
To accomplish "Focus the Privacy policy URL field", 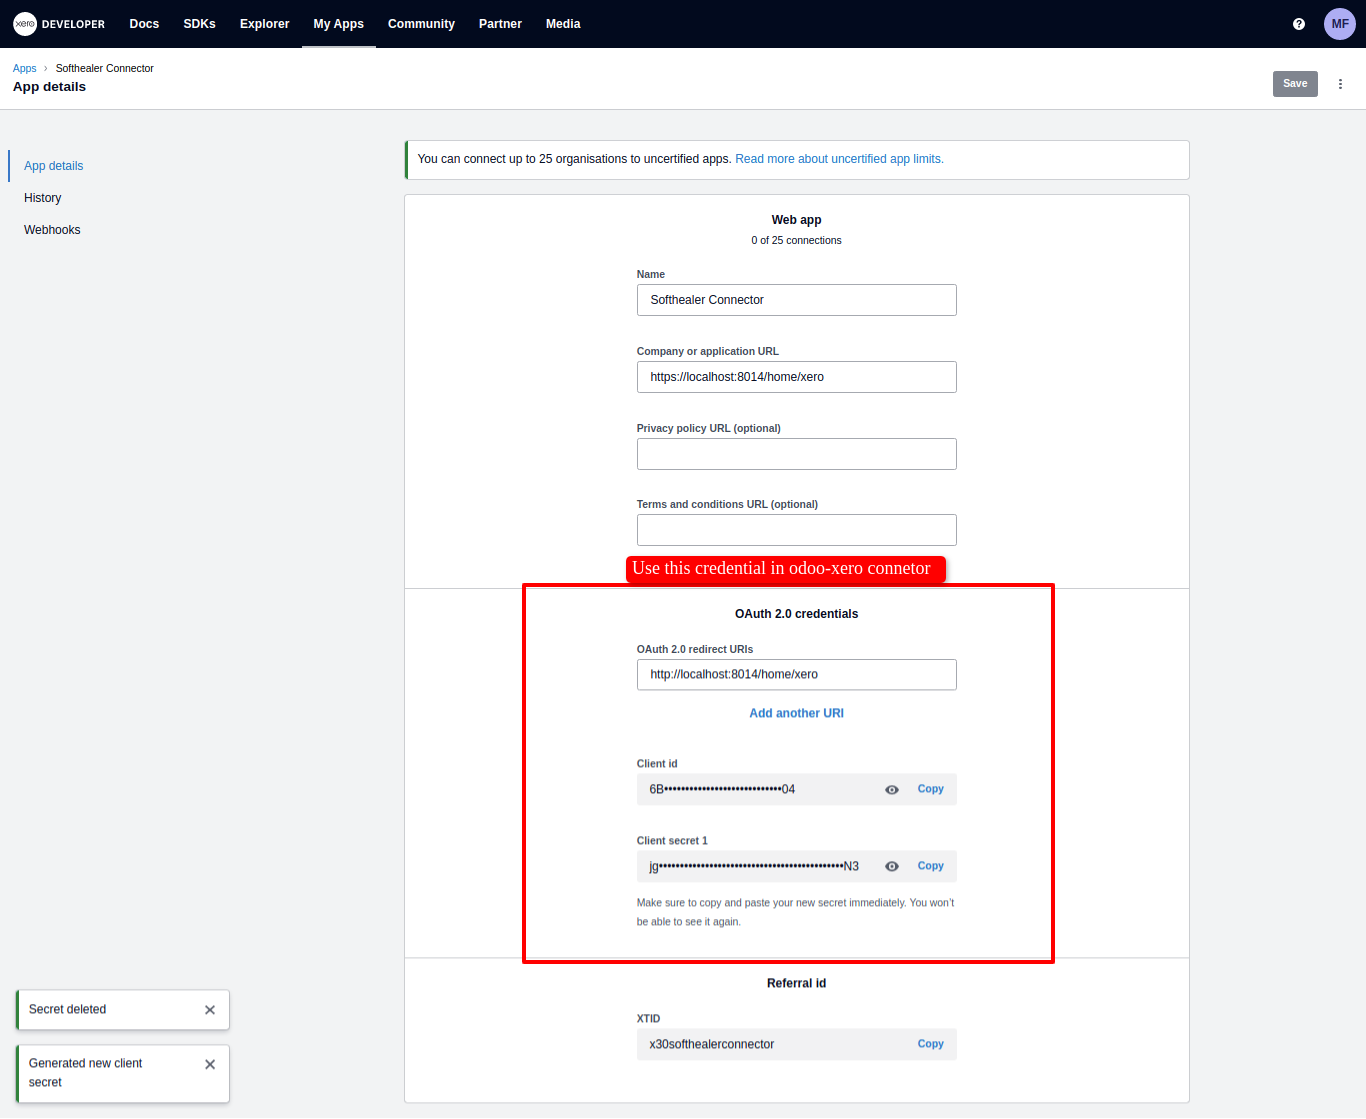I will (x=797, y=454).
